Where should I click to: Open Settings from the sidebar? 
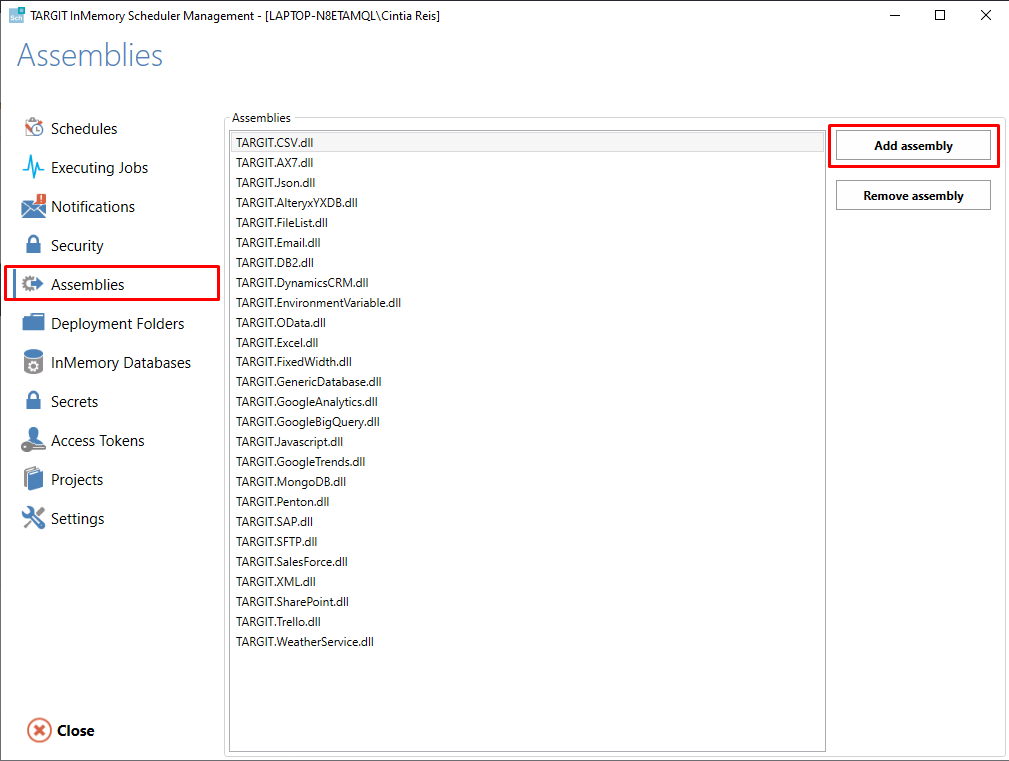pos(78,518)
